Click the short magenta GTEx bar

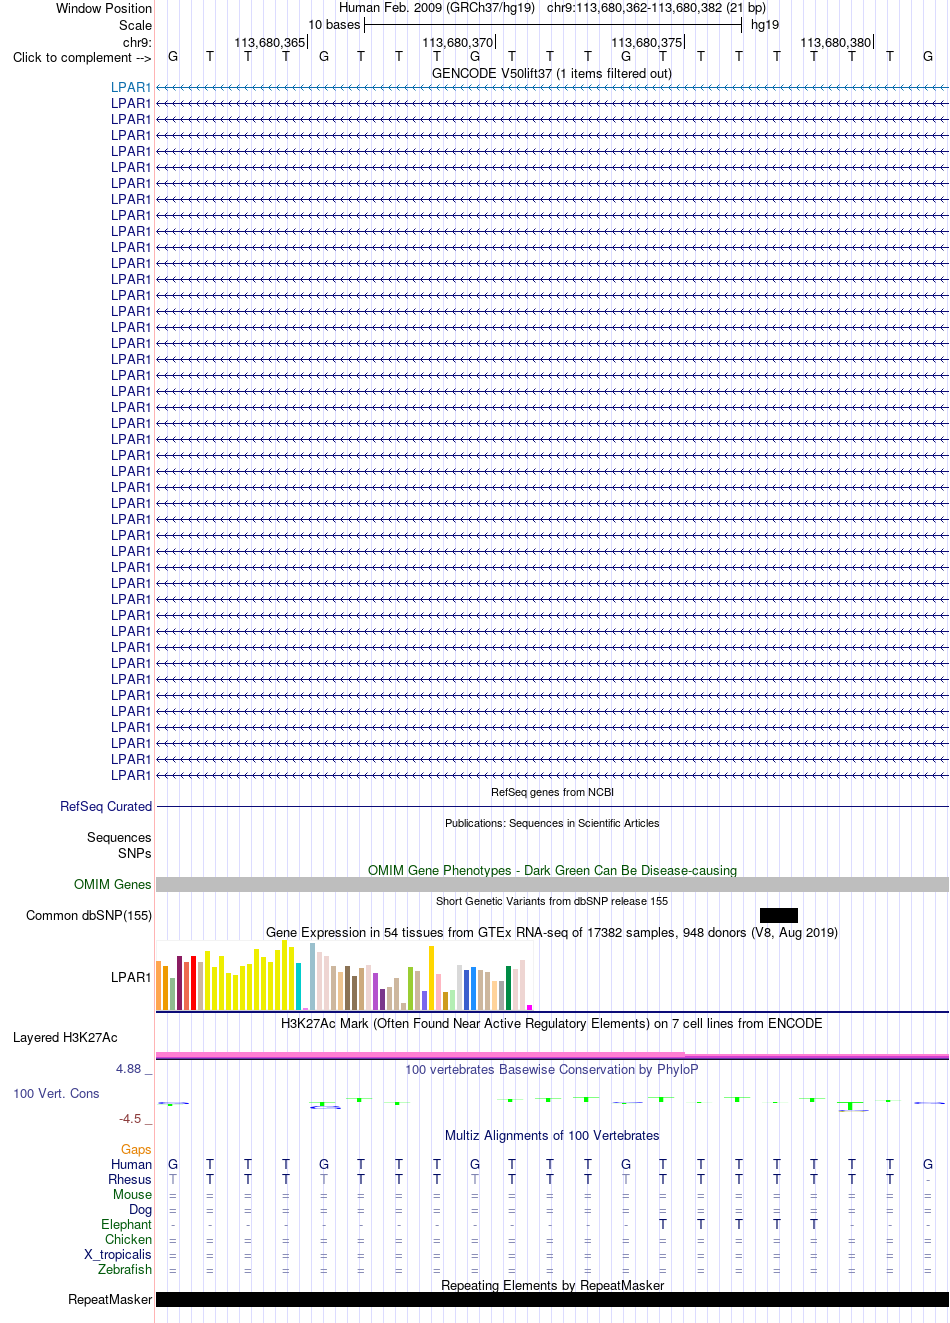[x=530, y=1007]
